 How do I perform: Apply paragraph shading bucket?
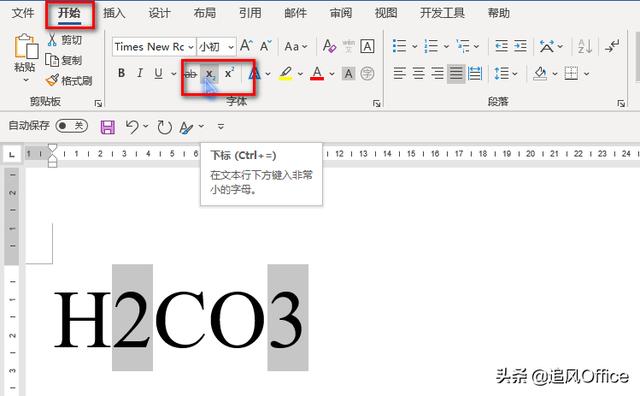tap(540, 74)
